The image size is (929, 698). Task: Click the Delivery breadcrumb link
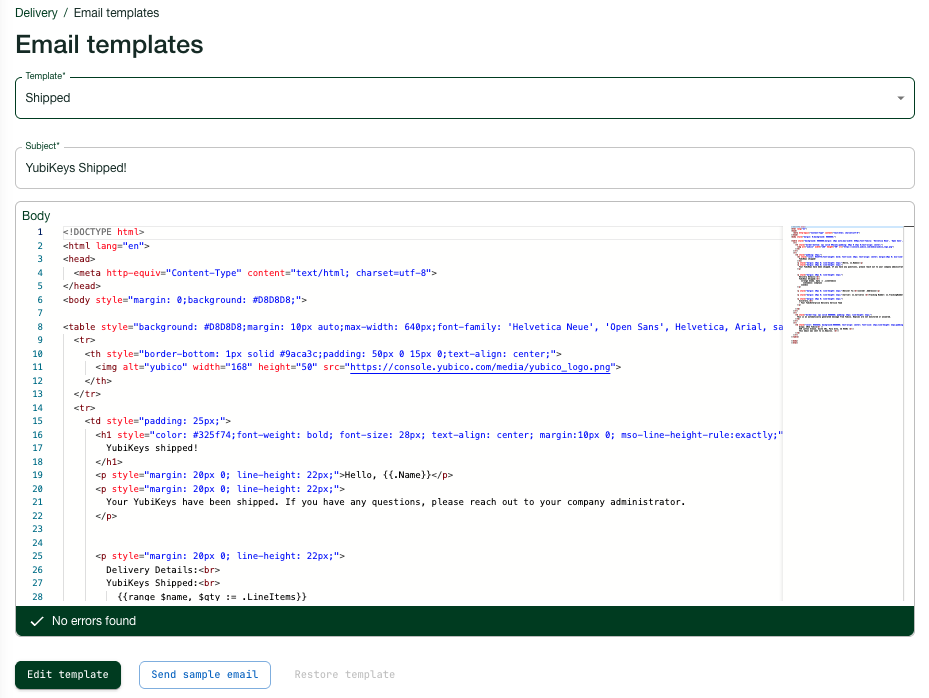(37, 13)
